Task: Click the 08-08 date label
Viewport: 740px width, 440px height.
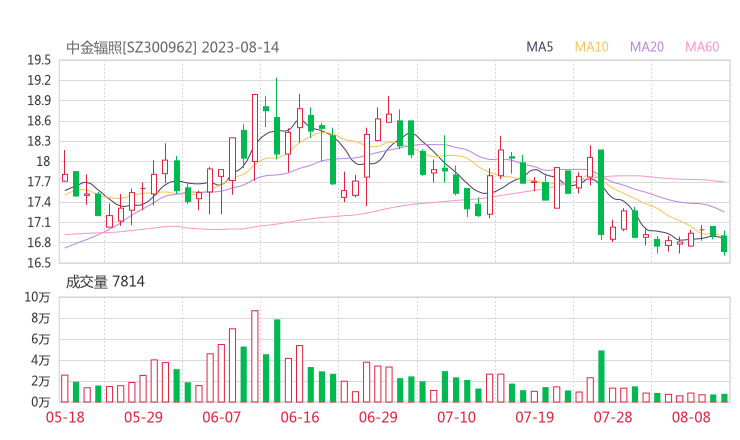Action: [x=691, y=417]
